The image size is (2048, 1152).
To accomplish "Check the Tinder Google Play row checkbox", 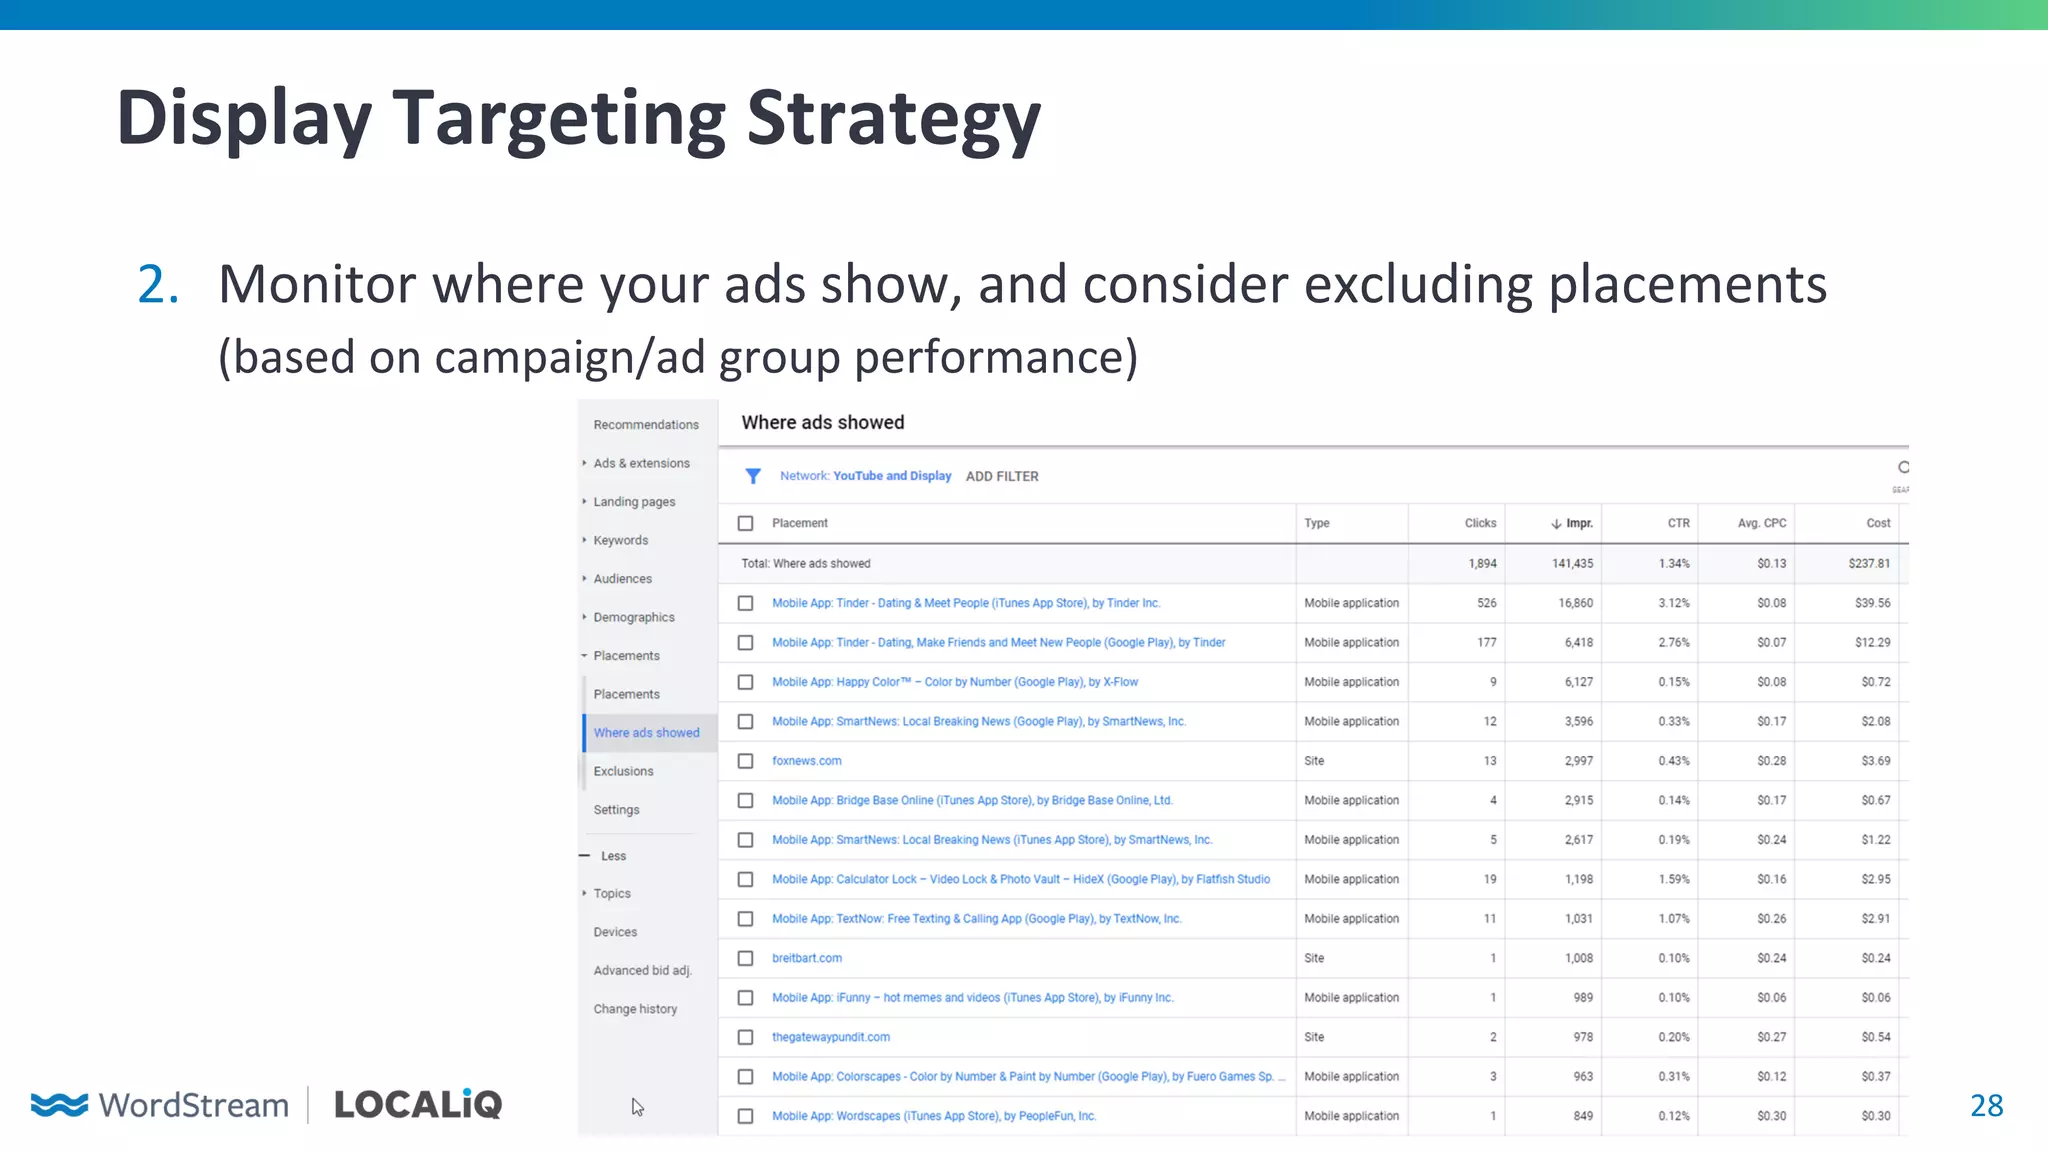I will click(x=745, y=643).
